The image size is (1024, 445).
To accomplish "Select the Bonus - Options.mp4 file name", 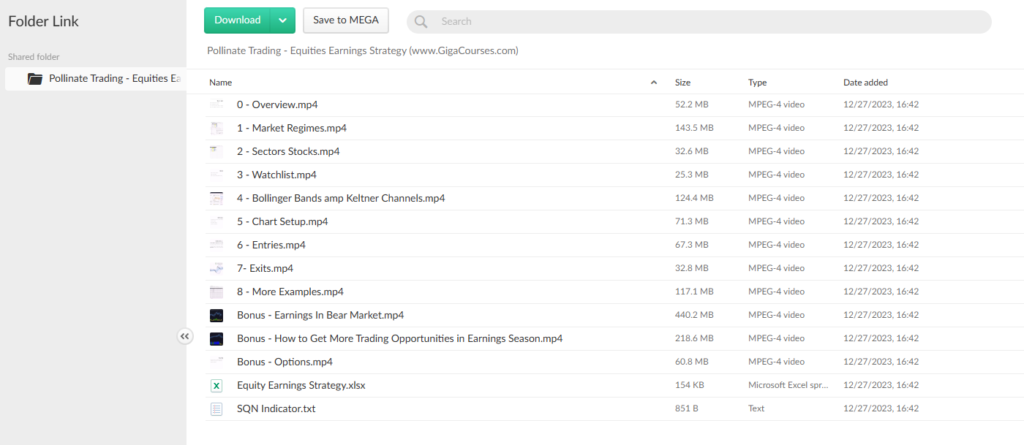I will pyautogui.click(x=285, y=362).
